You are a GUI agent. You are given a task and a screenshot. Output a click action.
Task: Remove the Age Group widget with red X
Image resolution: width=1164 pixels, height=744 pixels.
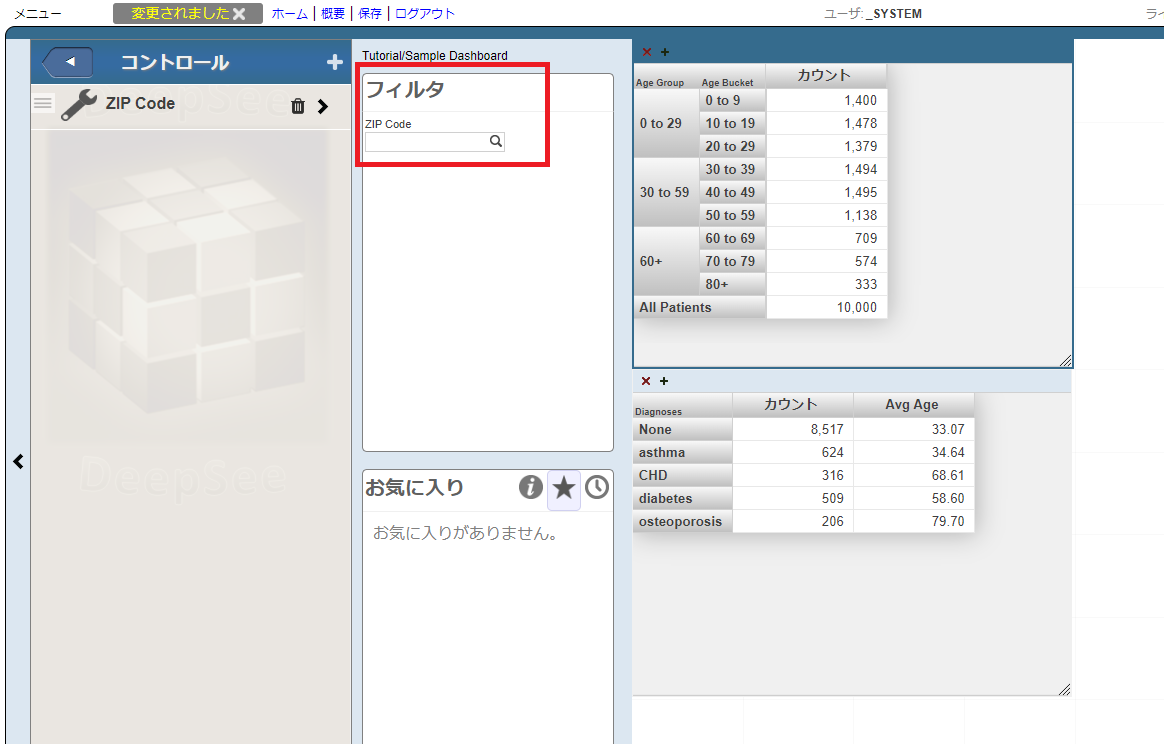647,52
